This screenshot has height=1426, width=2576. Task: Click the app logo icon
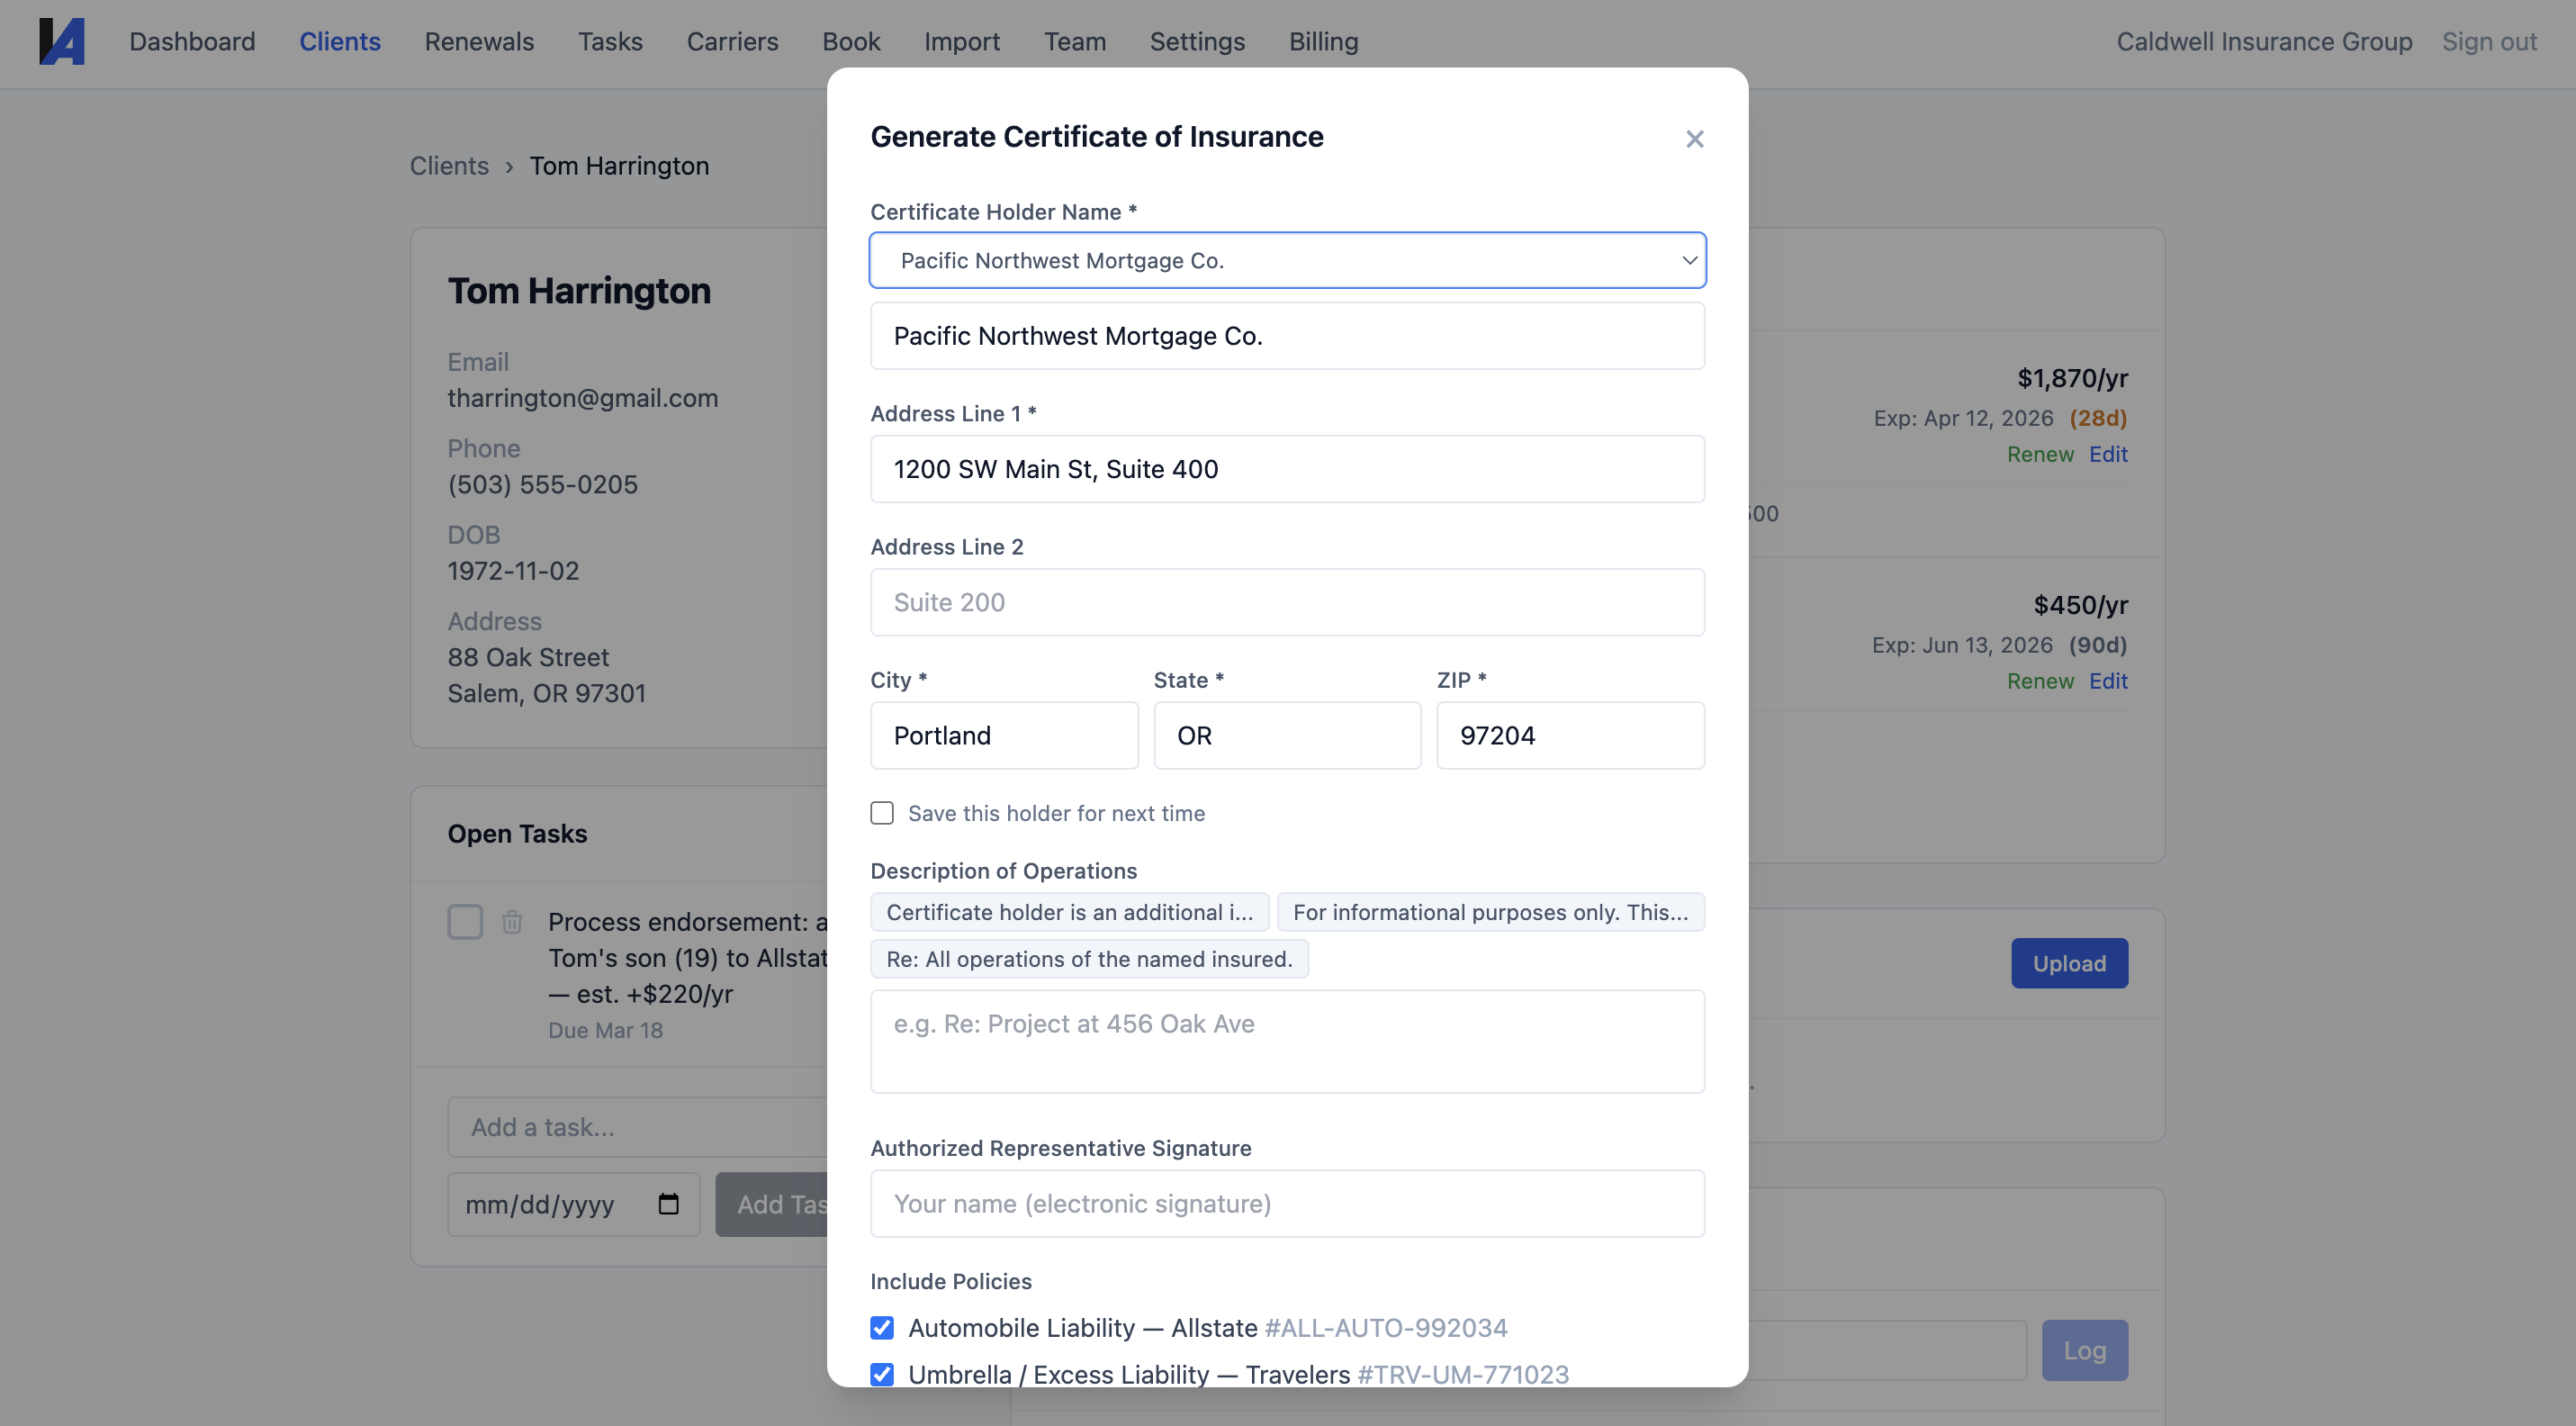[x=62, y=41]
